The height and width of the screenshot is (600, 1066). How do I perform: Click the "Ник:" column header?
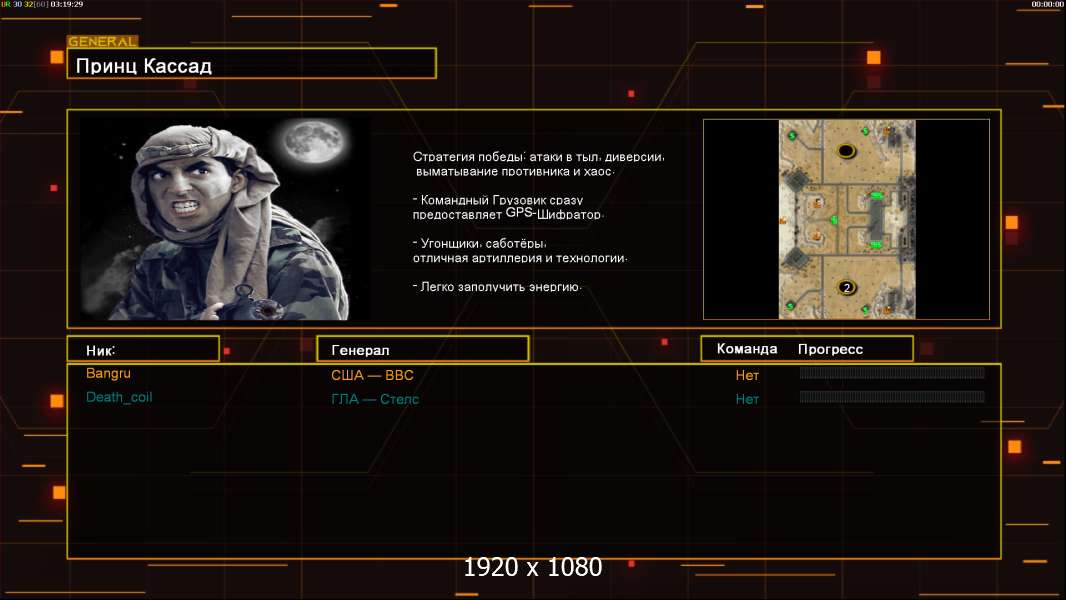(143, 349)
